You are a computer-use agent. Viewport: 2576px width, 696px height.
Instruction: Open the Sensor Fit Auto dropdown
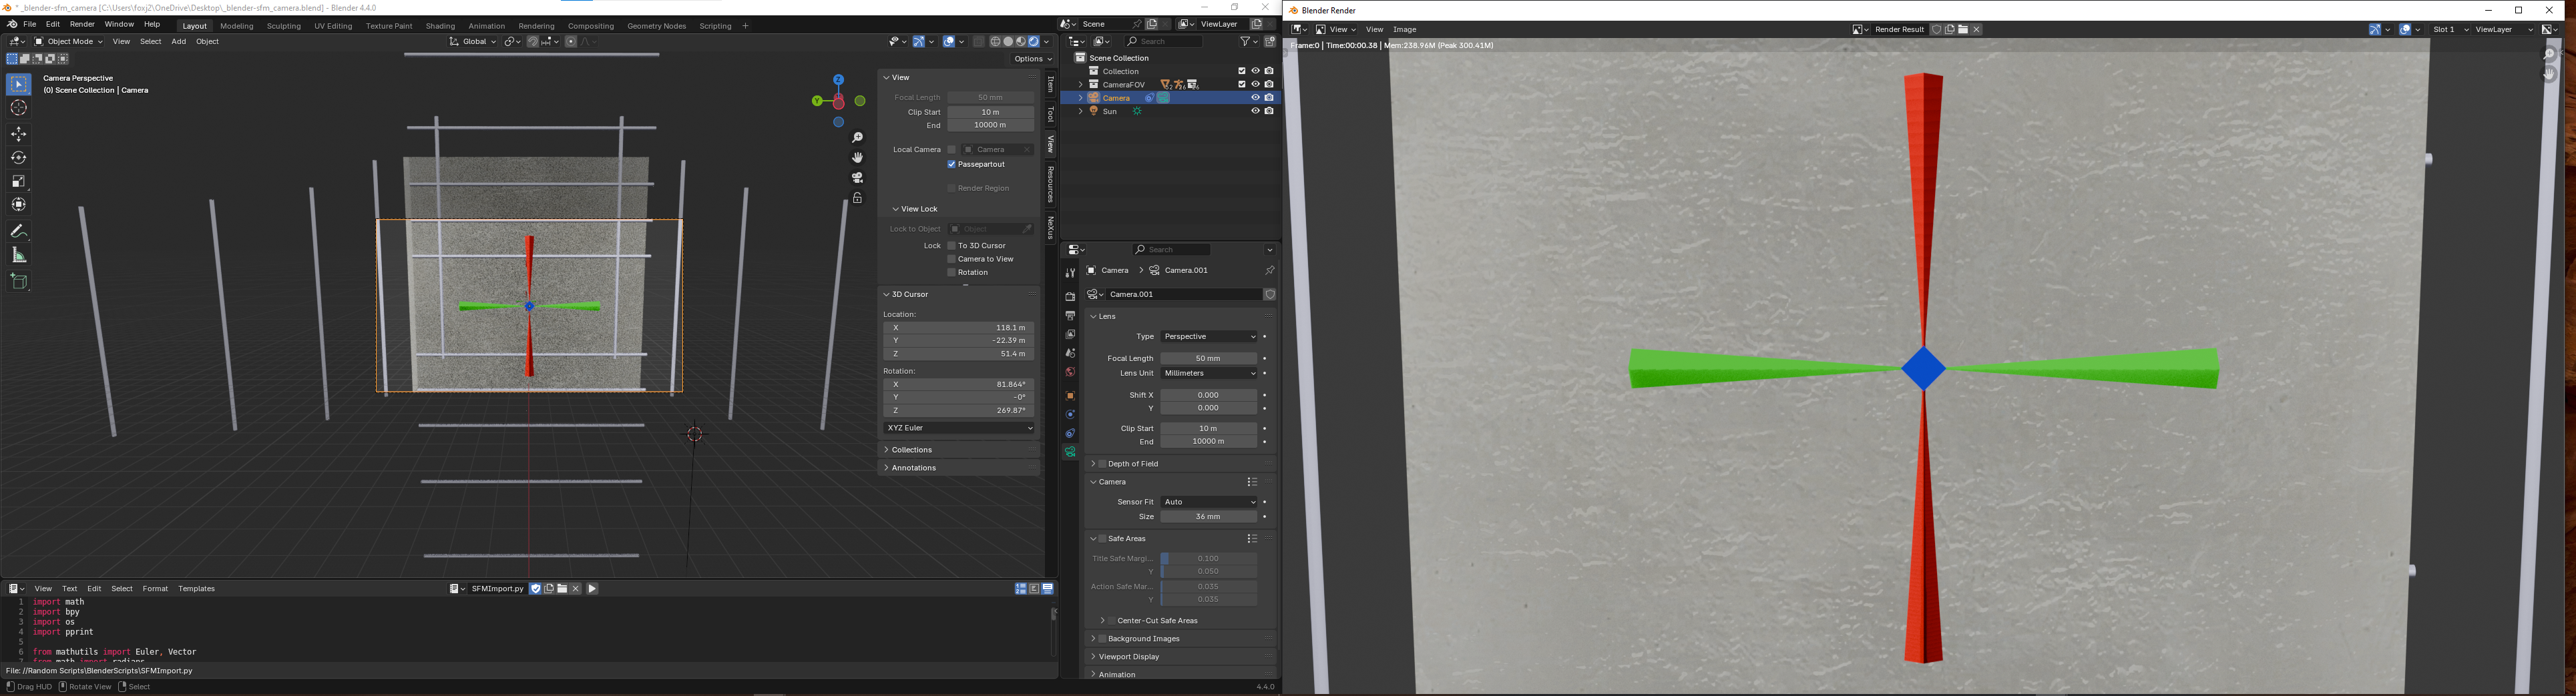(1208, 502)
